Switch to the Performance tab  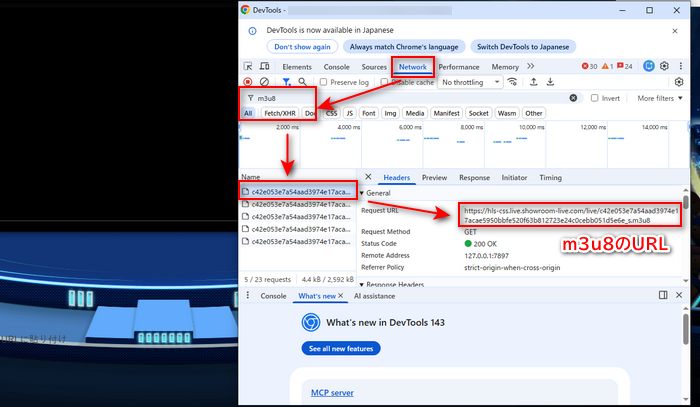pyautogui.click(x=458, y=67)
